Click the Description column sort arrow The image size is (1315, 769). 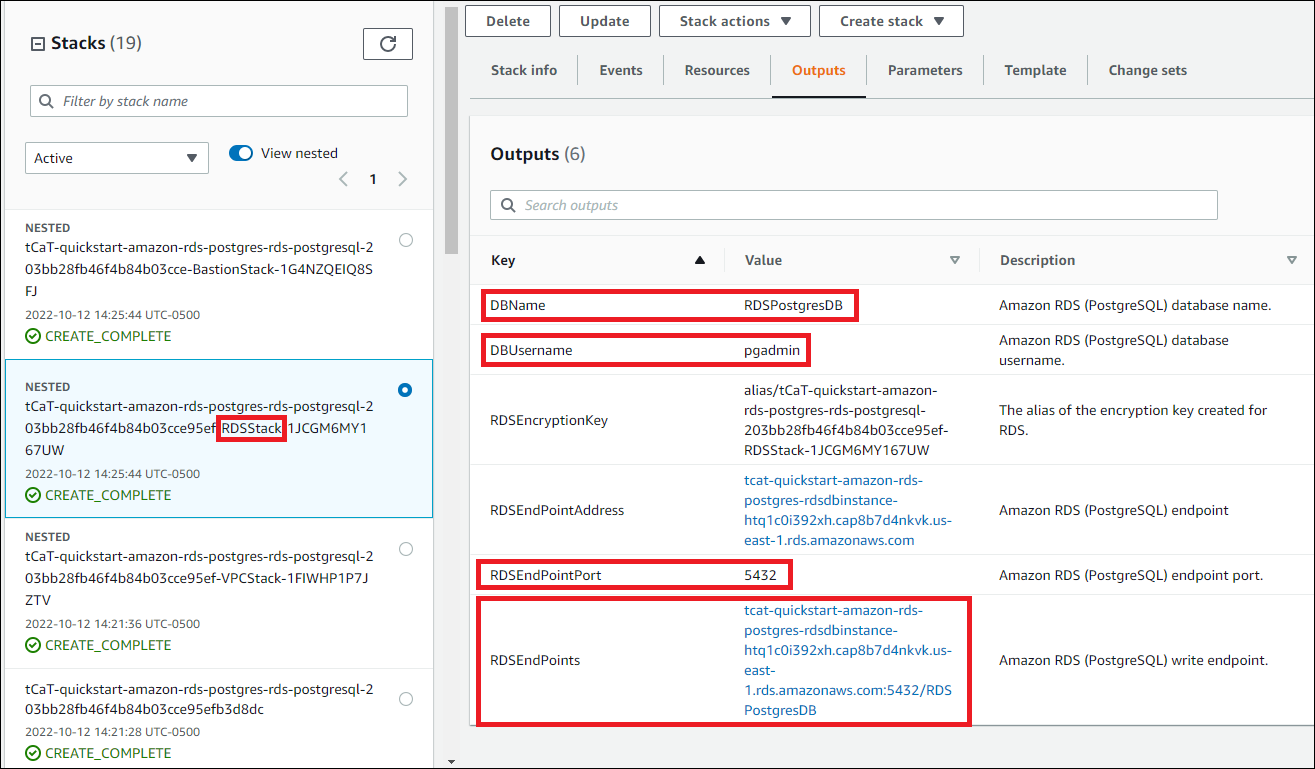[x=1291, y=260]
